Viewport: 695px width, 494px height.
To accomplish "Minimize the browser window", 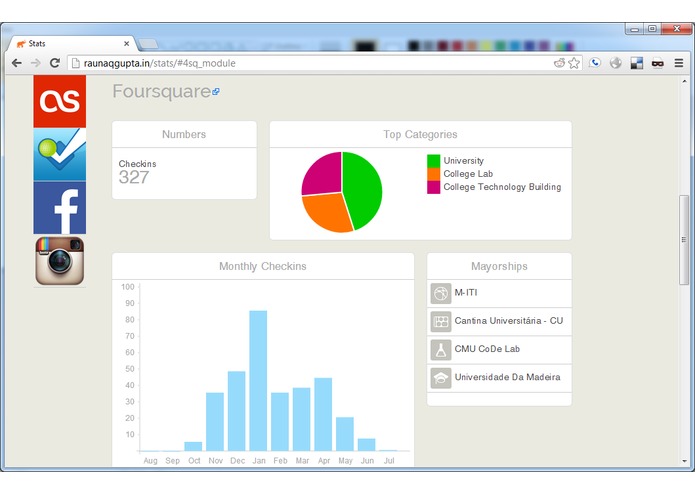I will [x=635, y=29].
